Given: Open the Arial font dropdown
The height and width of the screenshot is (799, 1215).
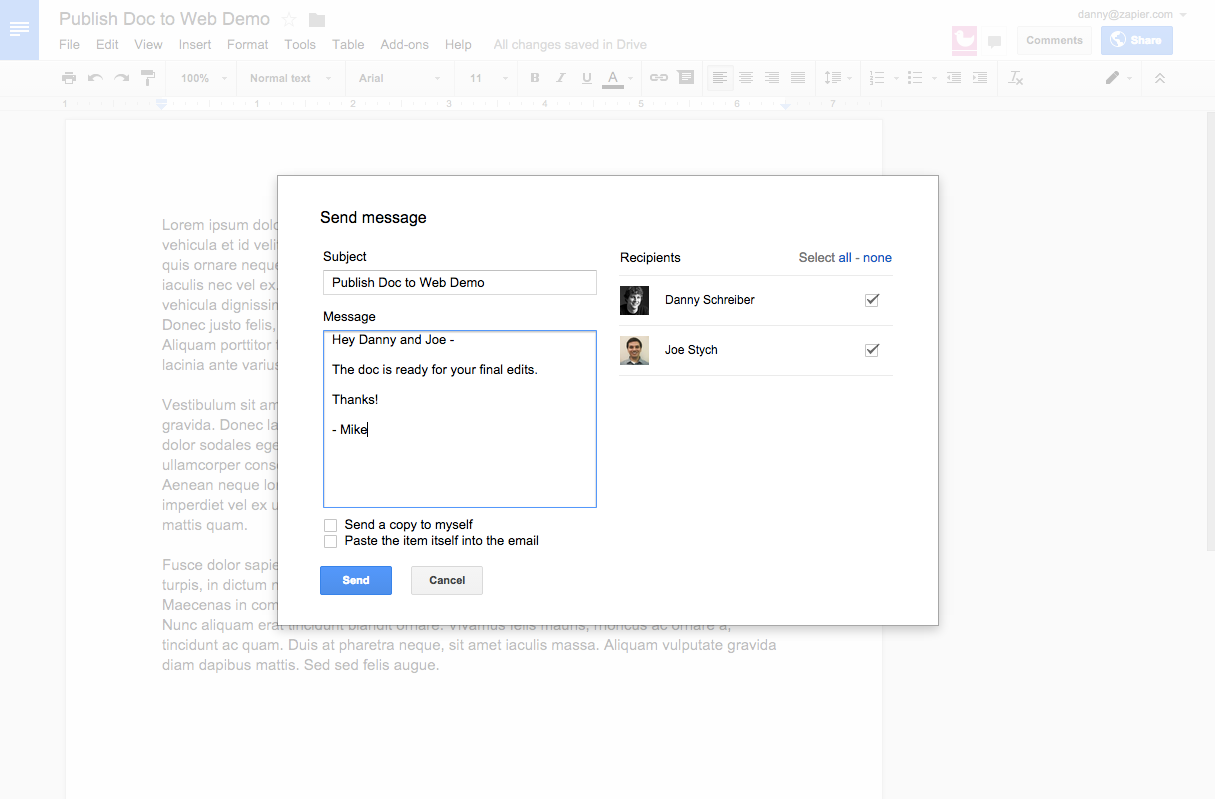Looking at the screenshot, I should [398, 78].
